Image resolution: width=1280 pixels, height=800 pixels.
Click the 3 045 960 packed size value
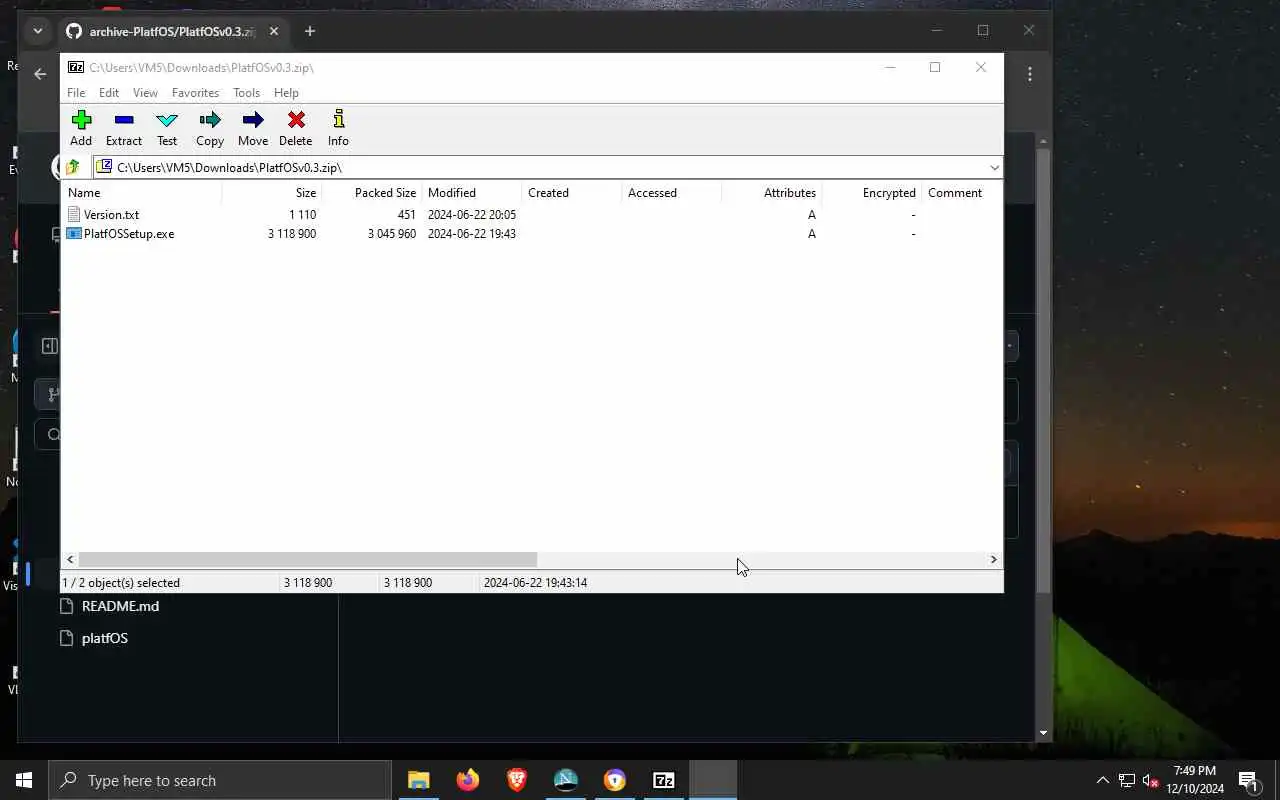[391, 233]
